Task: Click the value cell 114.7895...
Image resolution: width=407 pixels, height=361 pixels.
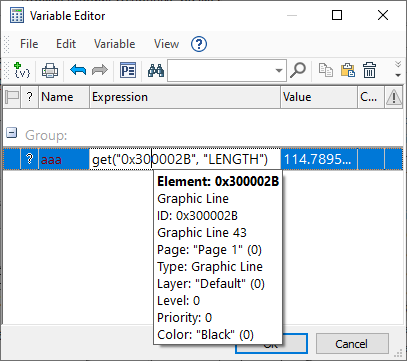Action: (319, 159)
